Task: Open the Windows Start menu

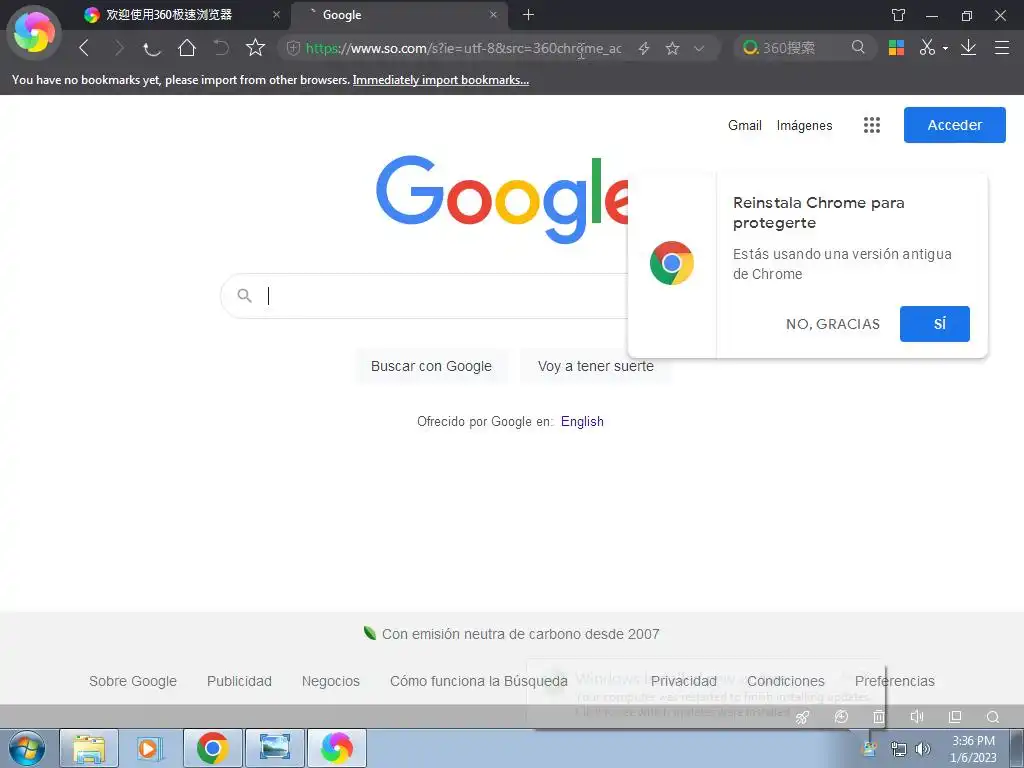Action: [x=27, y=748]
